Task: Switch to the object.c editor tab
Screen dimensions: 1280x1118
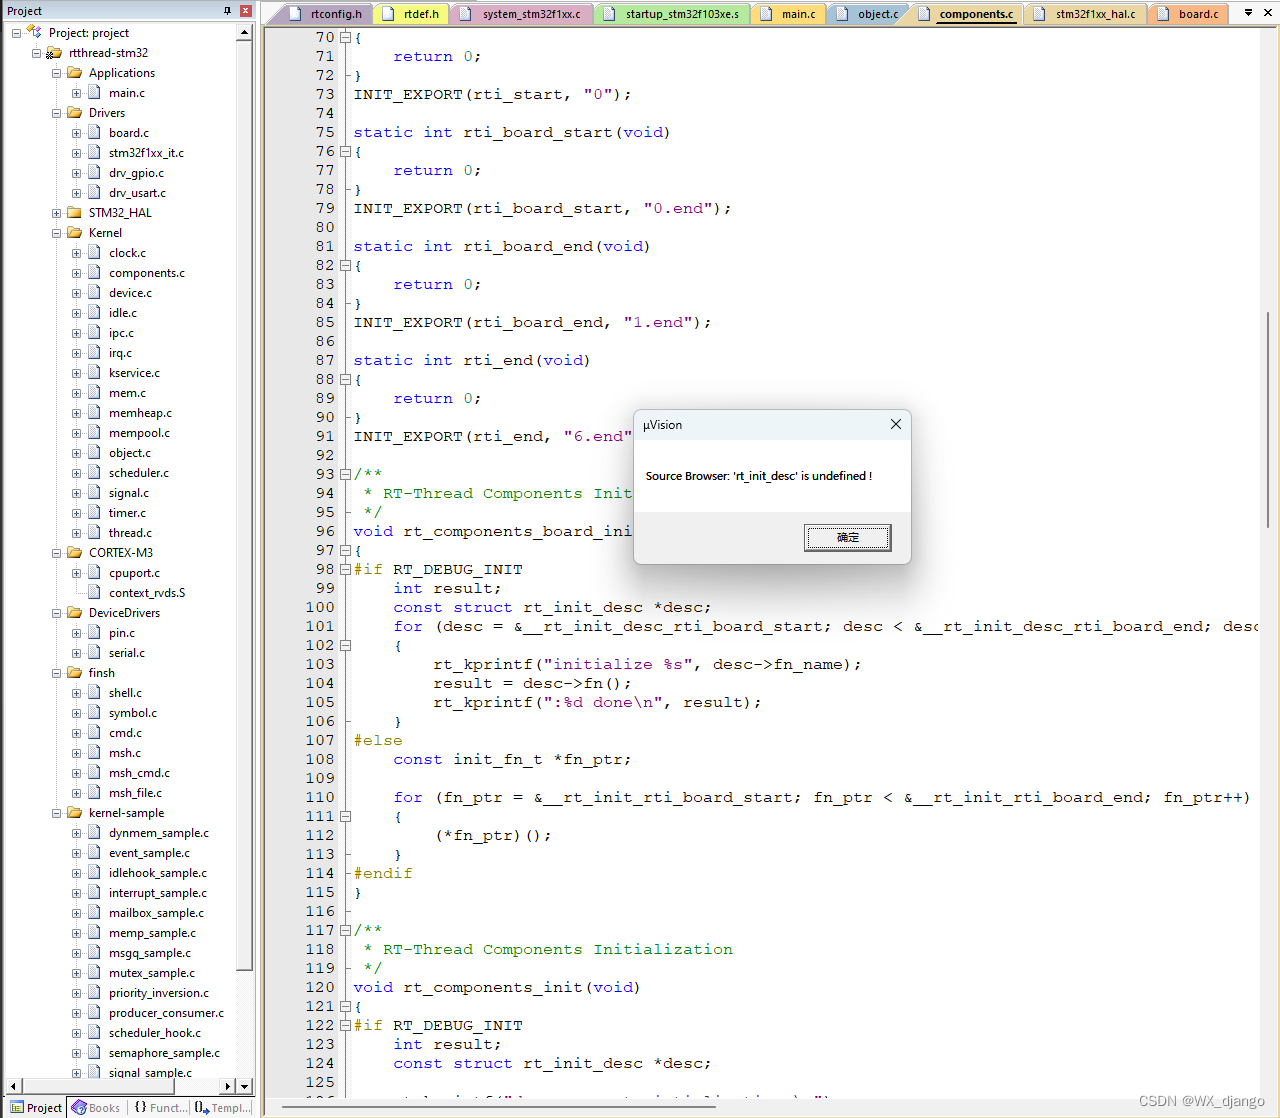Action: point(868,14)
